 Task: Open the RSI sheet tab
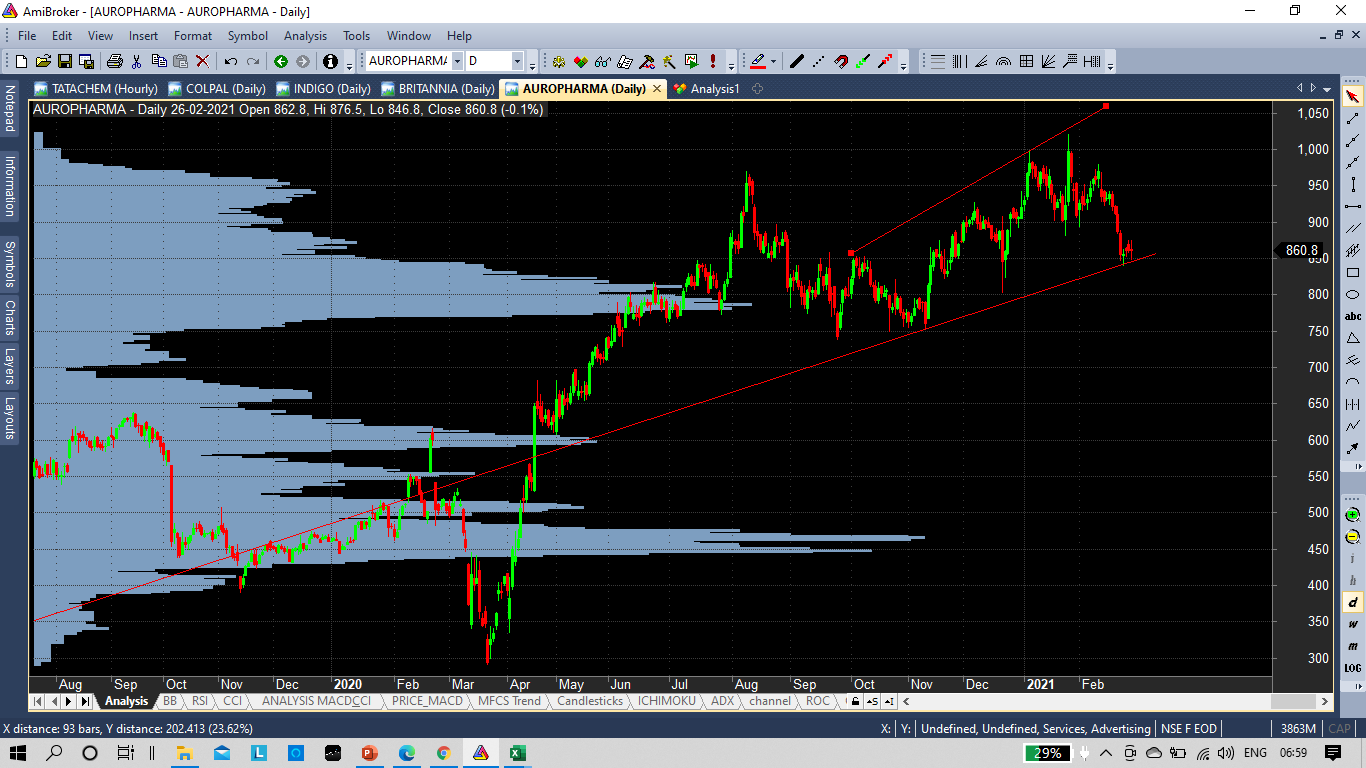coord(200,701)
